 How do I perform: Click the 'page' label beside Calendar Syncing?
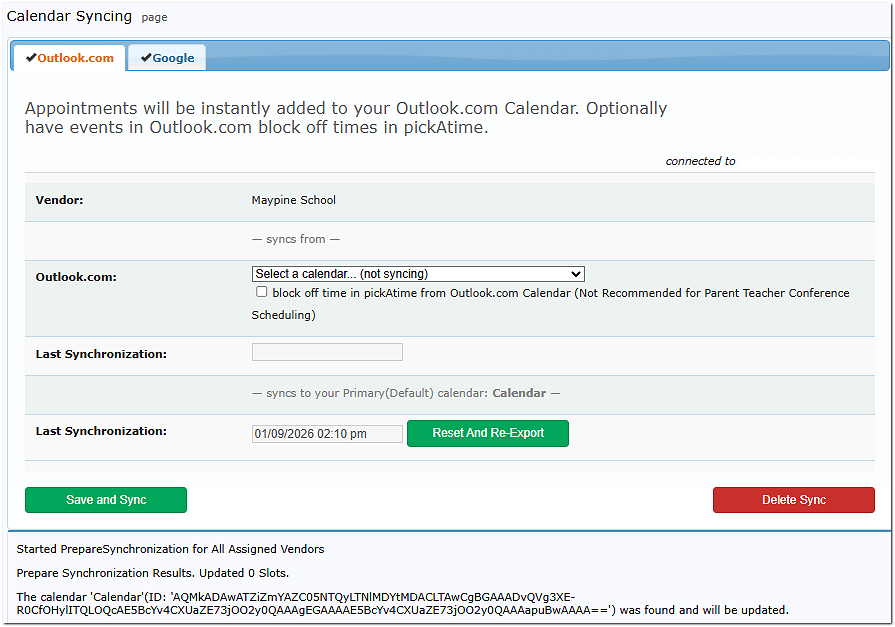click(154, 18)
